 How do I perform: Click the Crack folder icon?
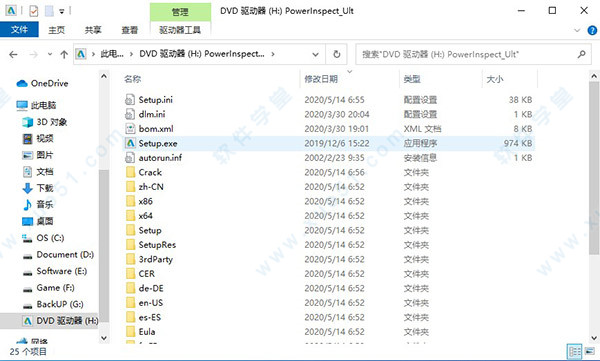click(x=130, y=172)
